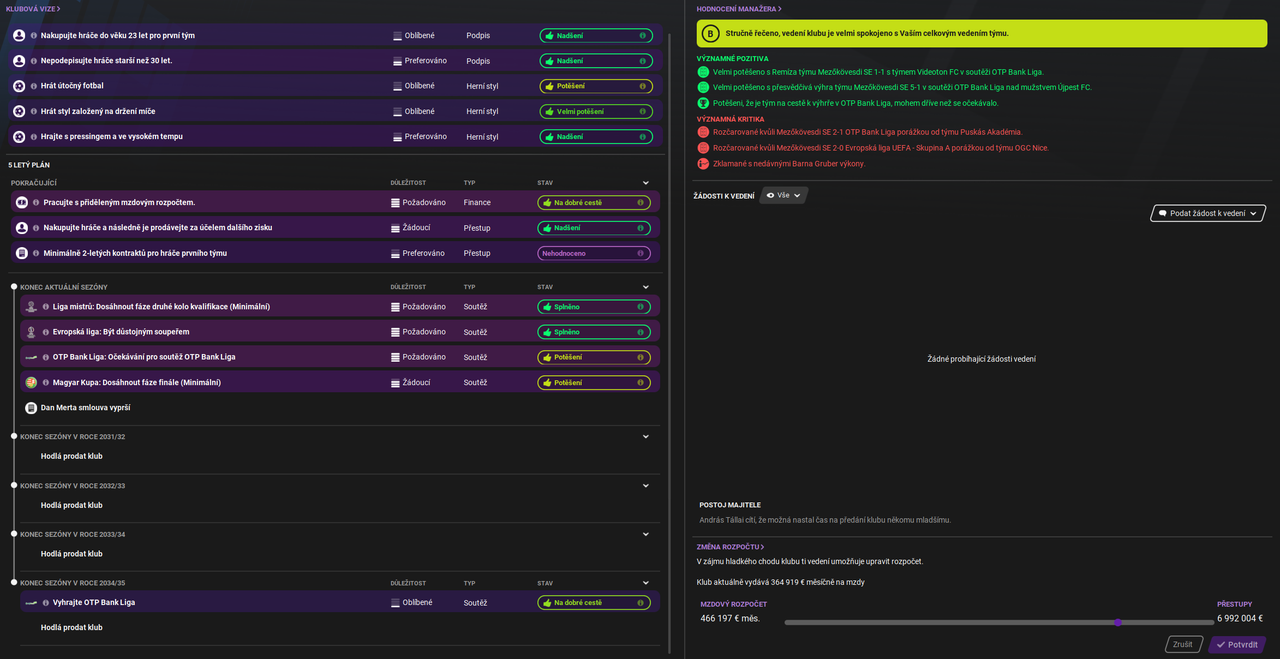Click the transfer budget value '6 992 004 €'

[x=1240, y=619]
